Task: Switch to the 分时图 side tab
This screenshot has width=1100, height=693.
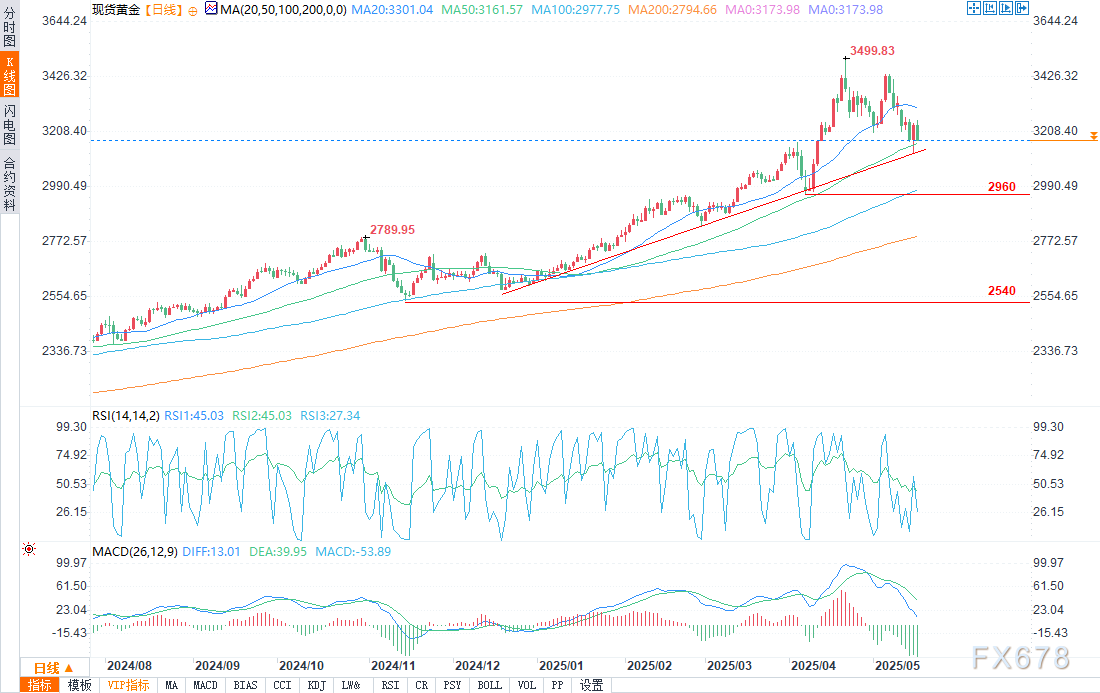Action: coord(9,24)
